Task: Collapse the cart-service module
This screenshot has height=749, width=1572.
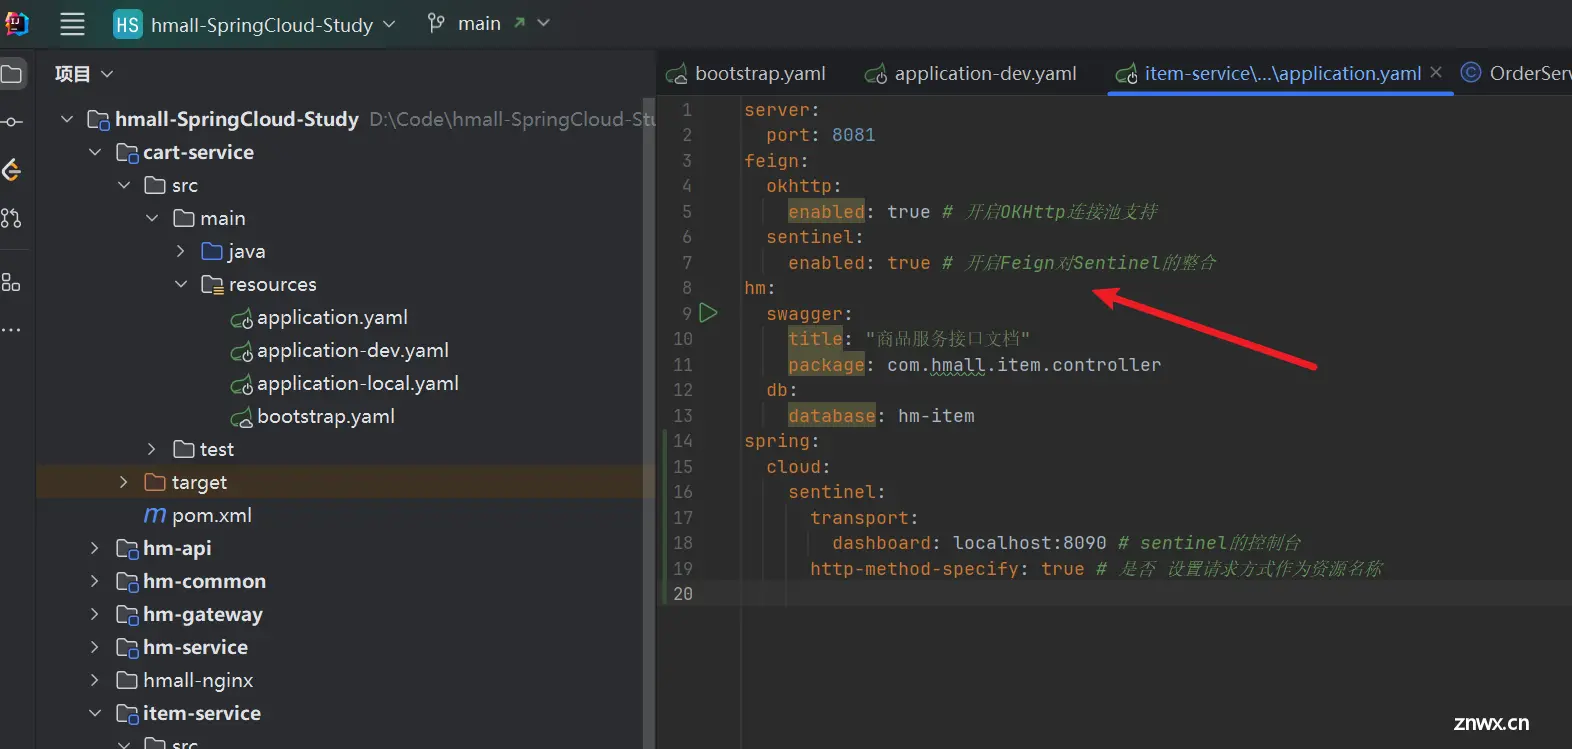Action: (x=95, y=152)
